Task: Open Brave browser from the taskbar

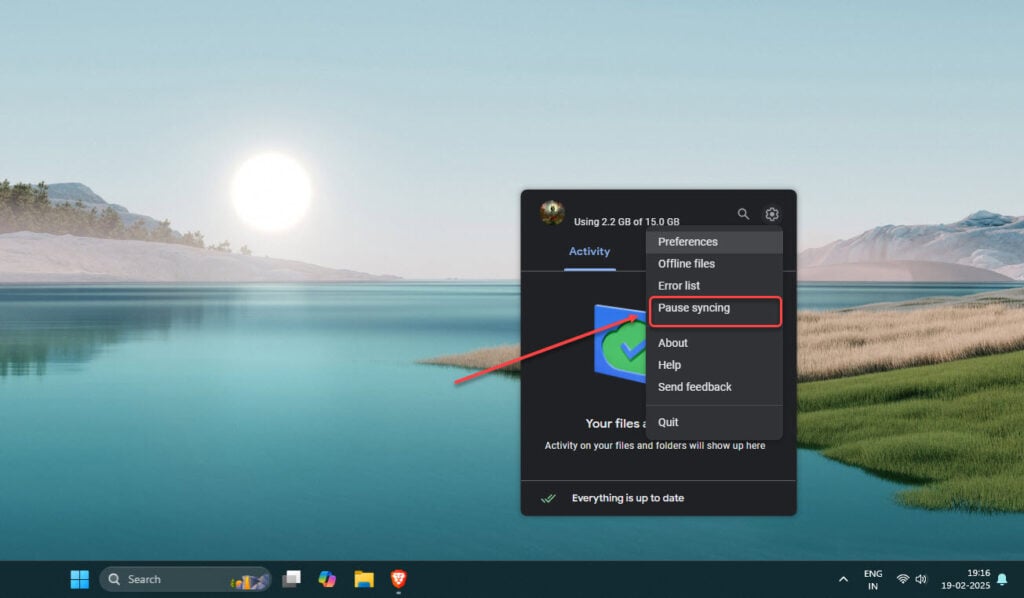Action: click(x=398, y=579)
